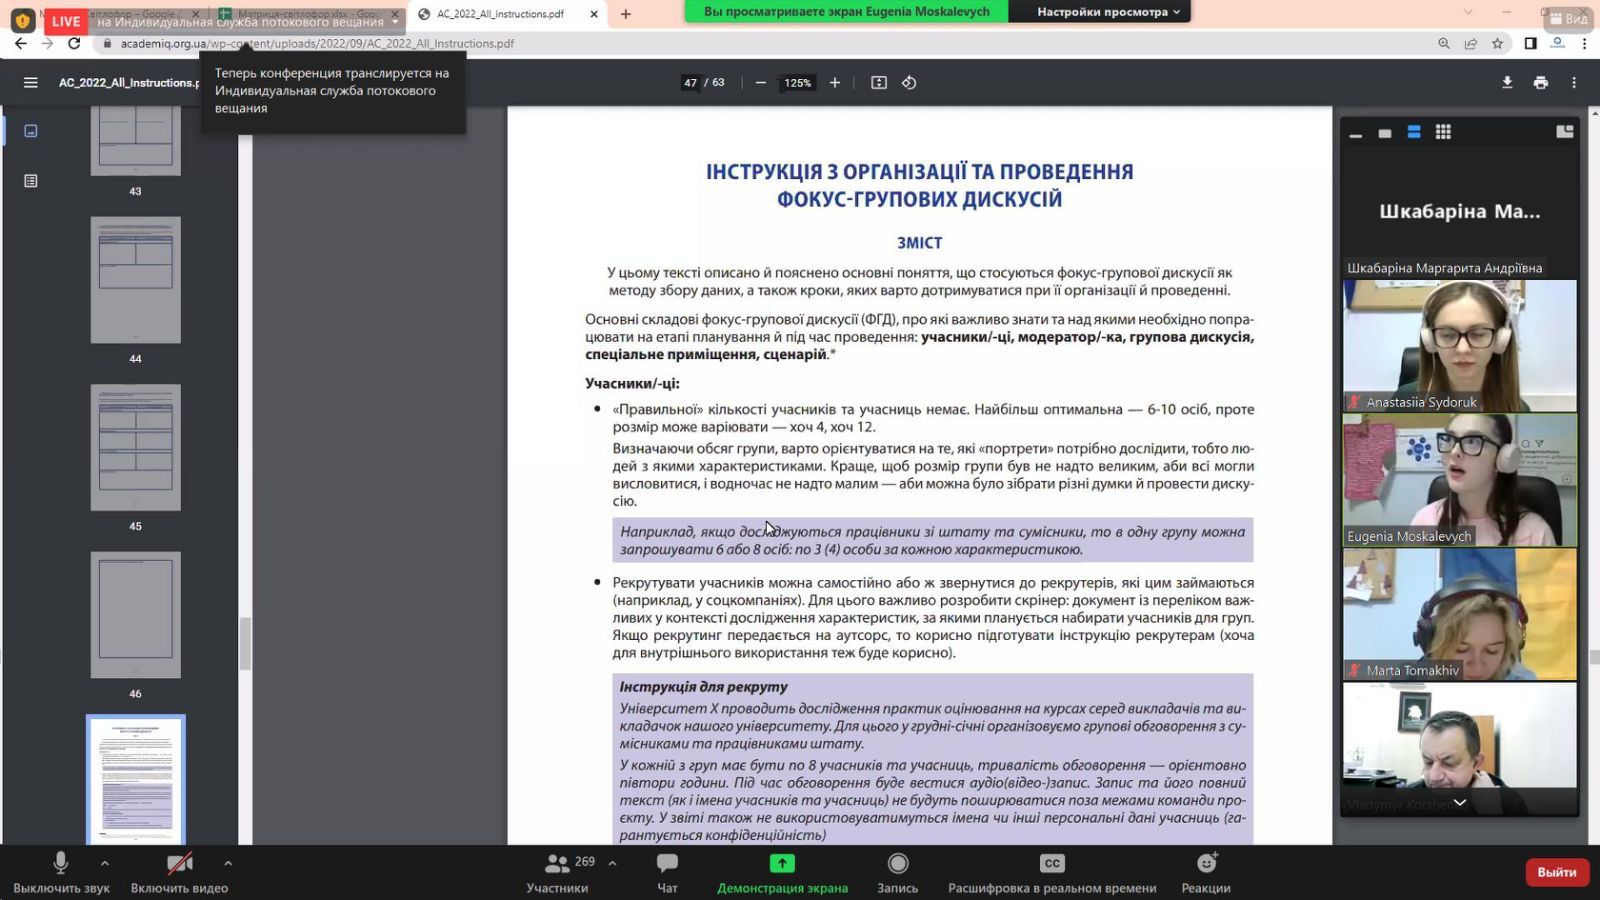Open view settings dropdown
Screen dimensions: 1600x900
[1108, 12]
